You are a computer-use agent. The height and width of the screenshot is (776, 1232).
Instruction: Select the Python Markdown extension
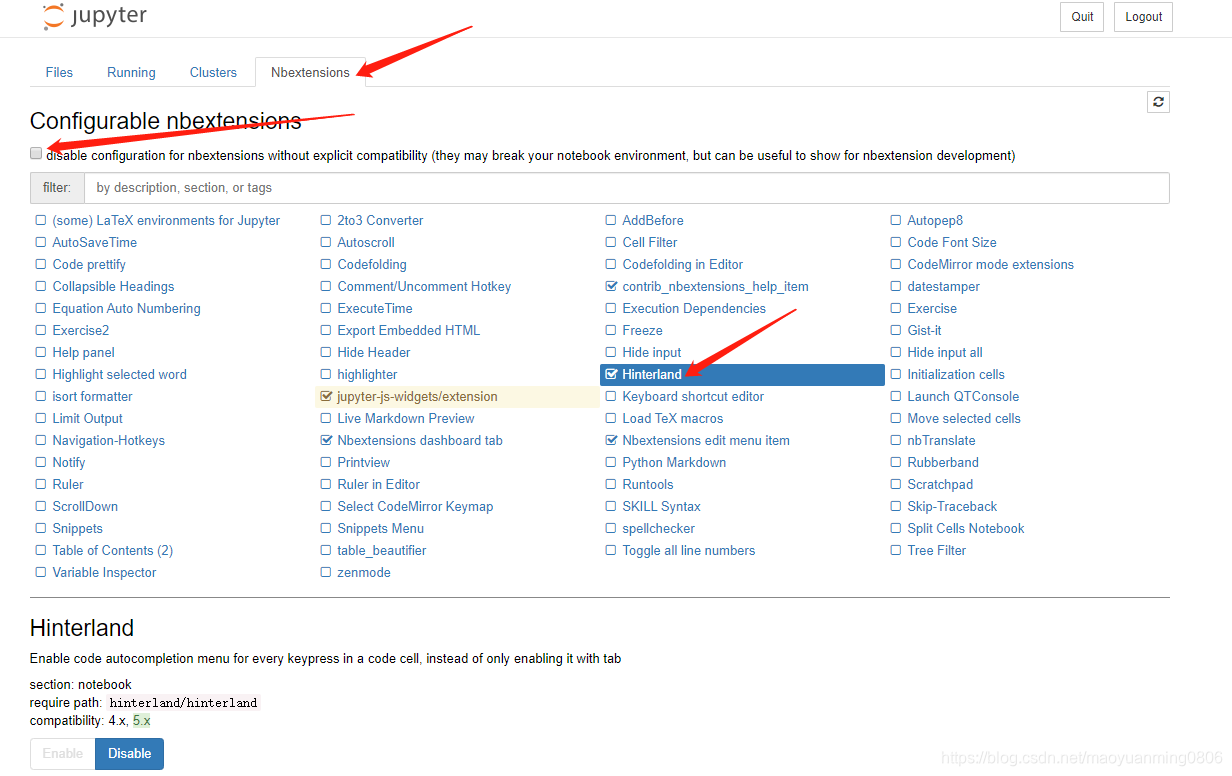(x=674, y=463)
